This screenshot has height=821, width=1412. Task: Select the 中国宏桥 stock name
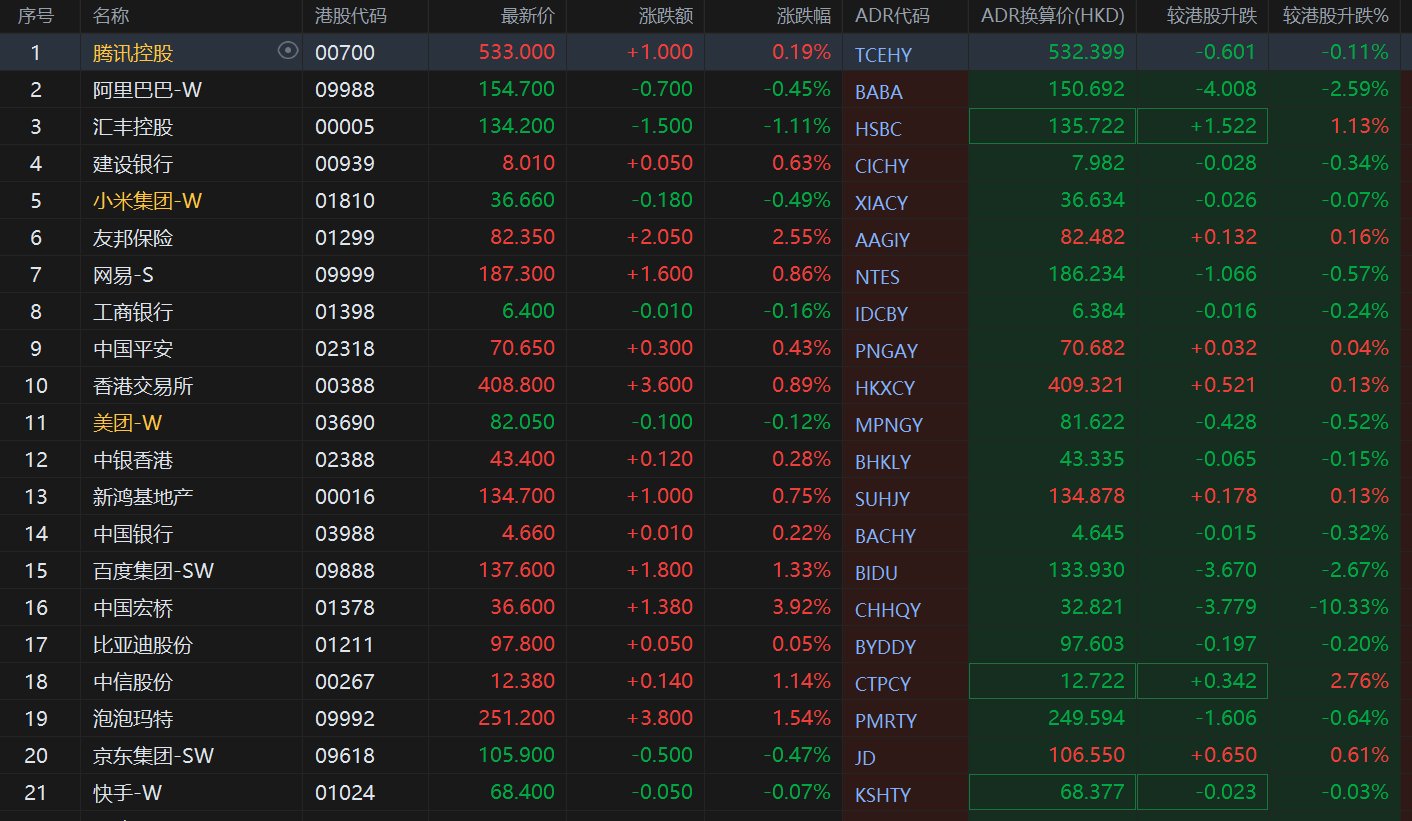point(133,608)
